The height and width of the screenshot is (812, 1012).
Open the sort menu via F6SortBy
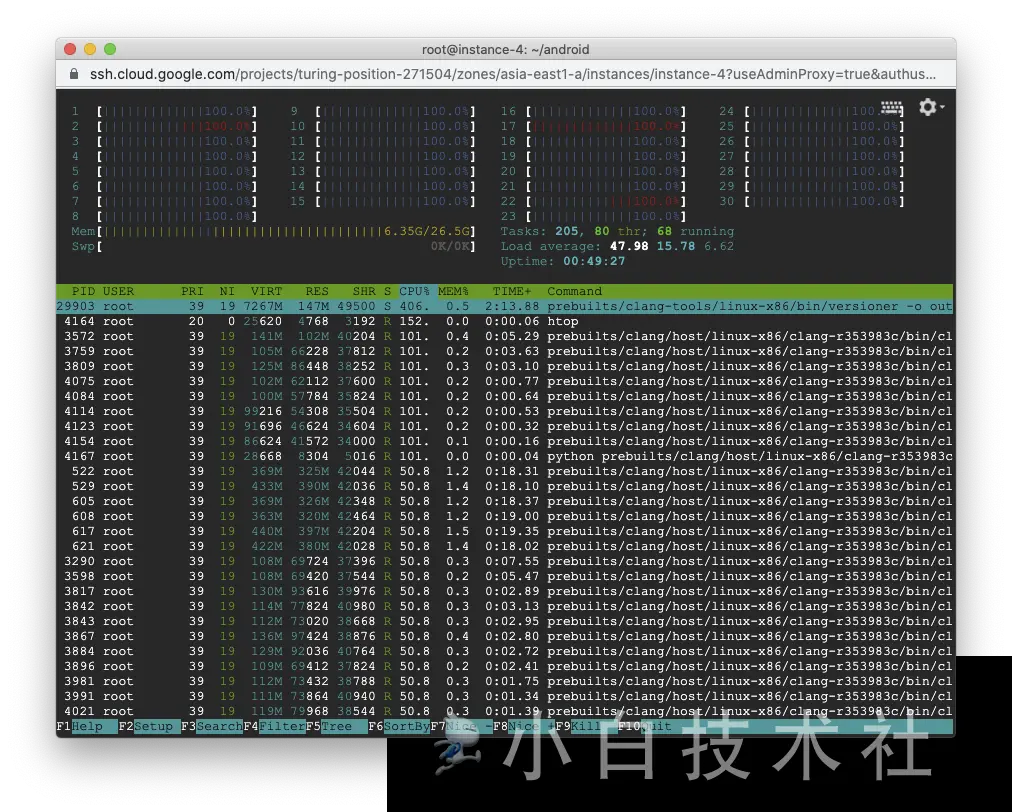(398, 727)
